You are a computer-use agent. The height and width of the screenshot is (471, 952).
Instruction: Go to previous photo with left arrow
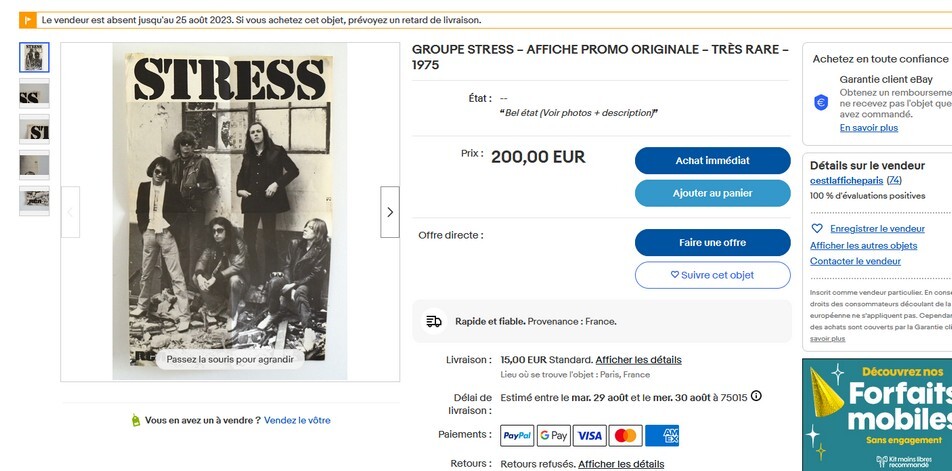(x=70, y=212)
